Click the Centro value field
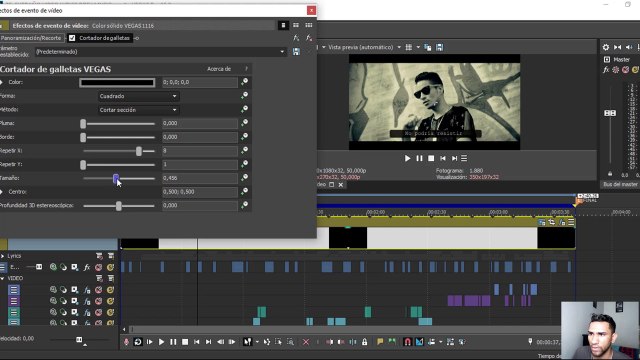 (200, 192)
